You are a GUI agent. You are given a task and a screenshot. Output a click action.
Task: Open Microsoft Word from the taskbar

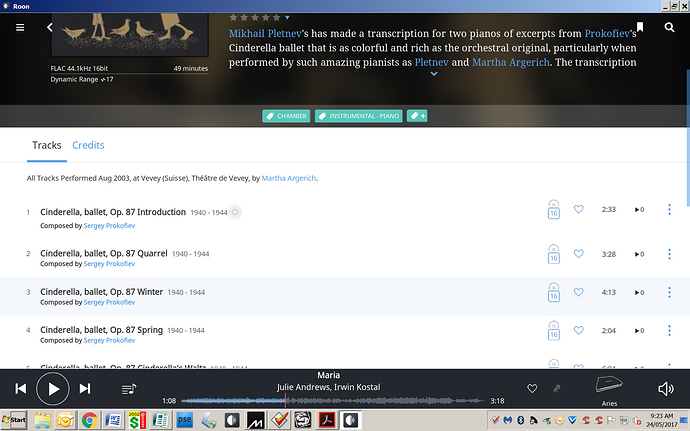pos(113,420)
